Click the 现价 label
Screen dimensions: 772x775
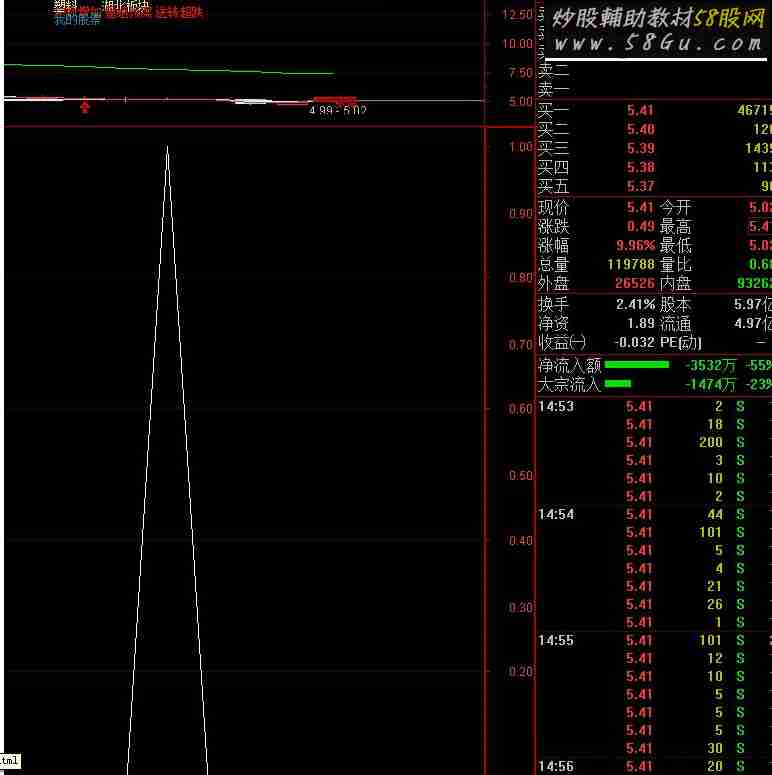[x=554, y=207]
